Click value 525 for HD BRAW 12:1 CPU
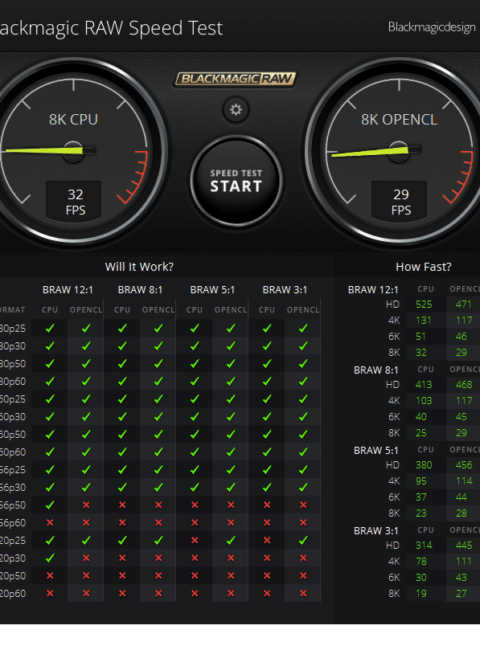This screenshot has width=480, height=650. [424, 304]
